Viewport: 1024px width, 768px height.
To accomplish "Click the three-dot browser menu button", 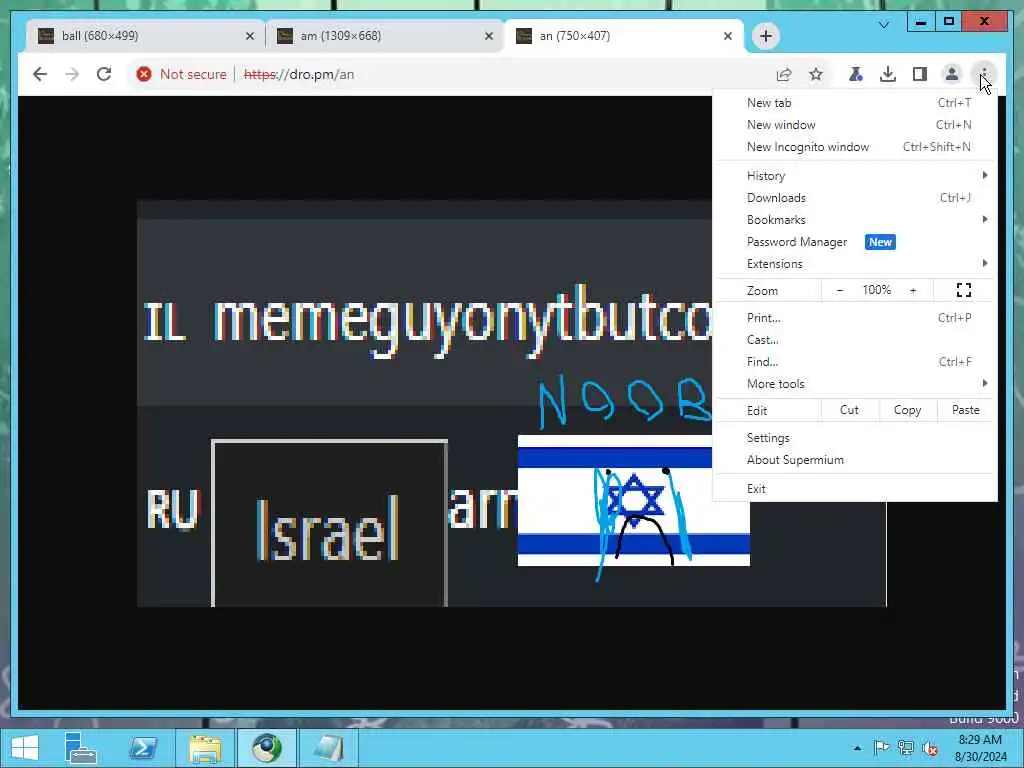I will [984, 74].
